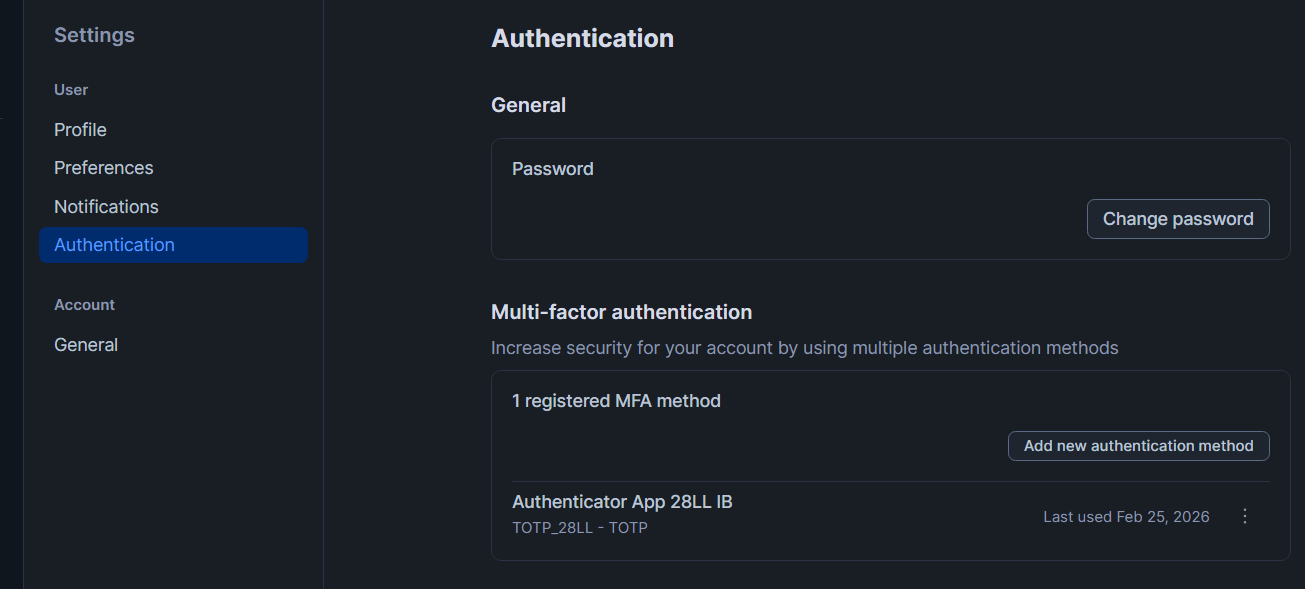
Task: Go to Preferences in the sidebar
Action: coord(104,168)
